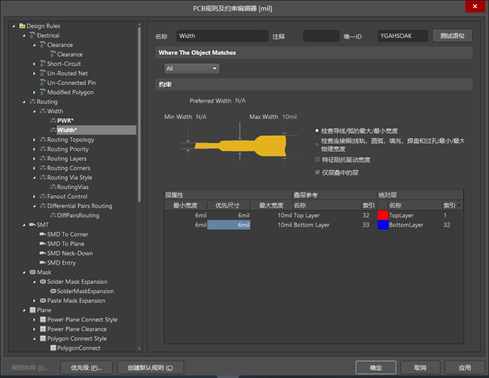Click the PWR width rule icon
Viewport: 489px width, 378px height.
tap(53, 120)
